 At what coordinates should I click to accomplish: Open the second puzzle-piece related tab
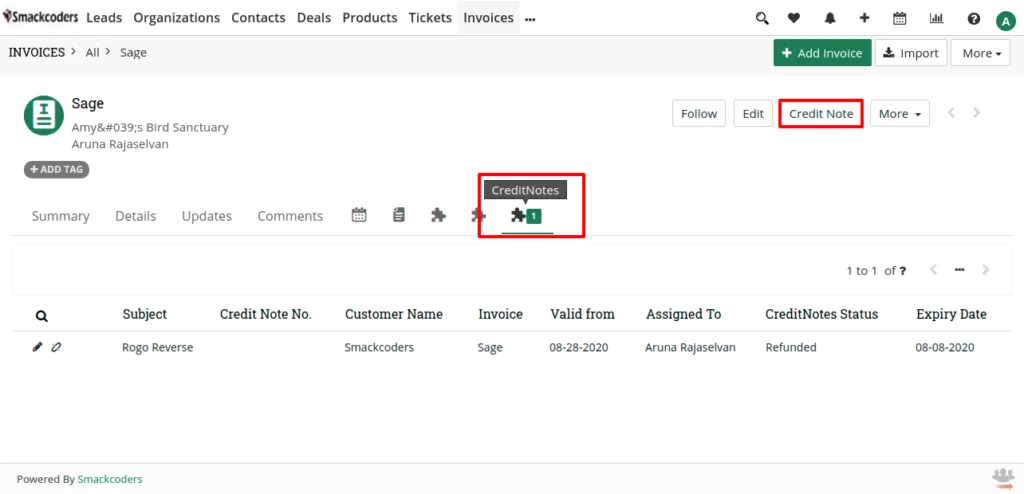coord(478,215)
